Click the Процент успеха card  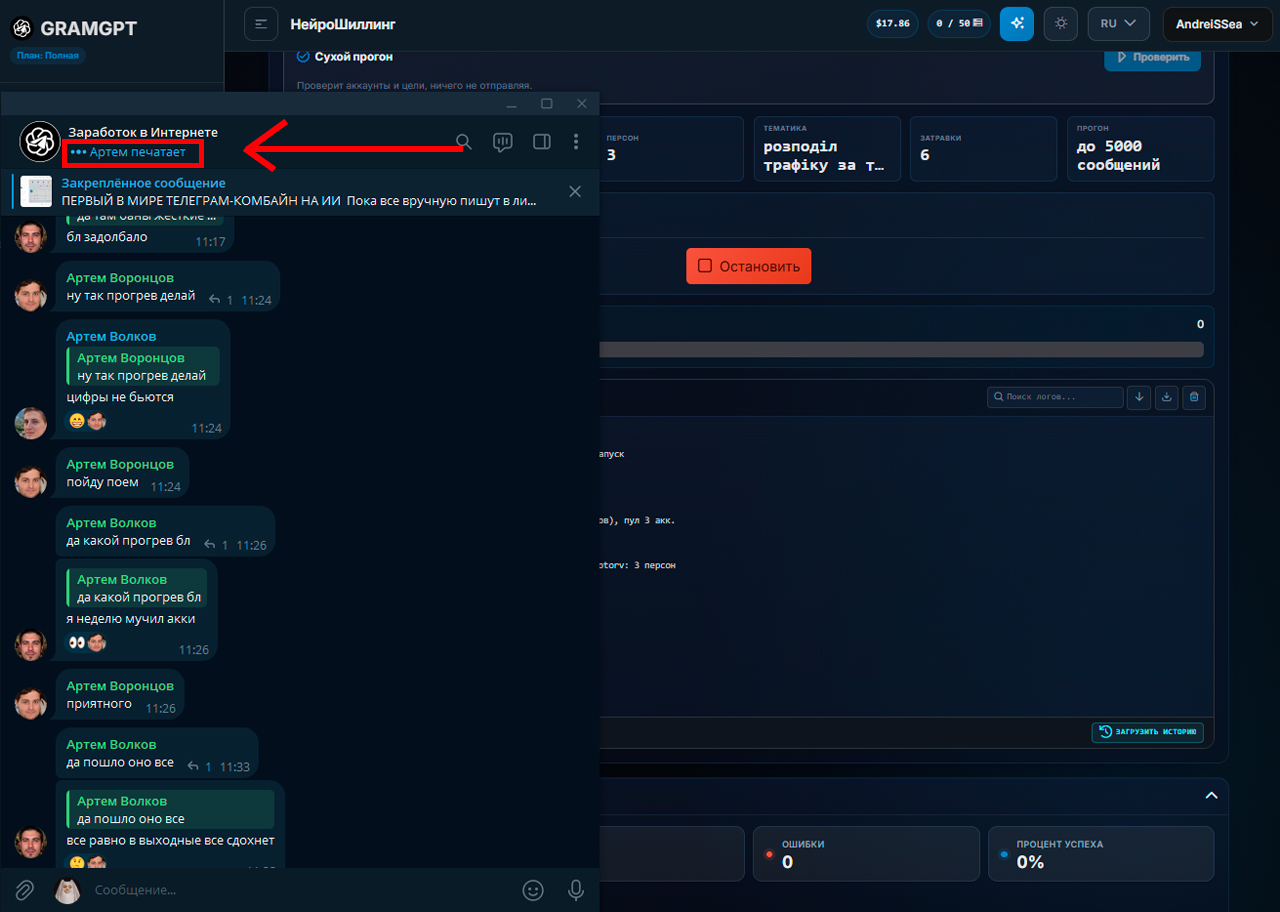click(x=1101, y=853)
